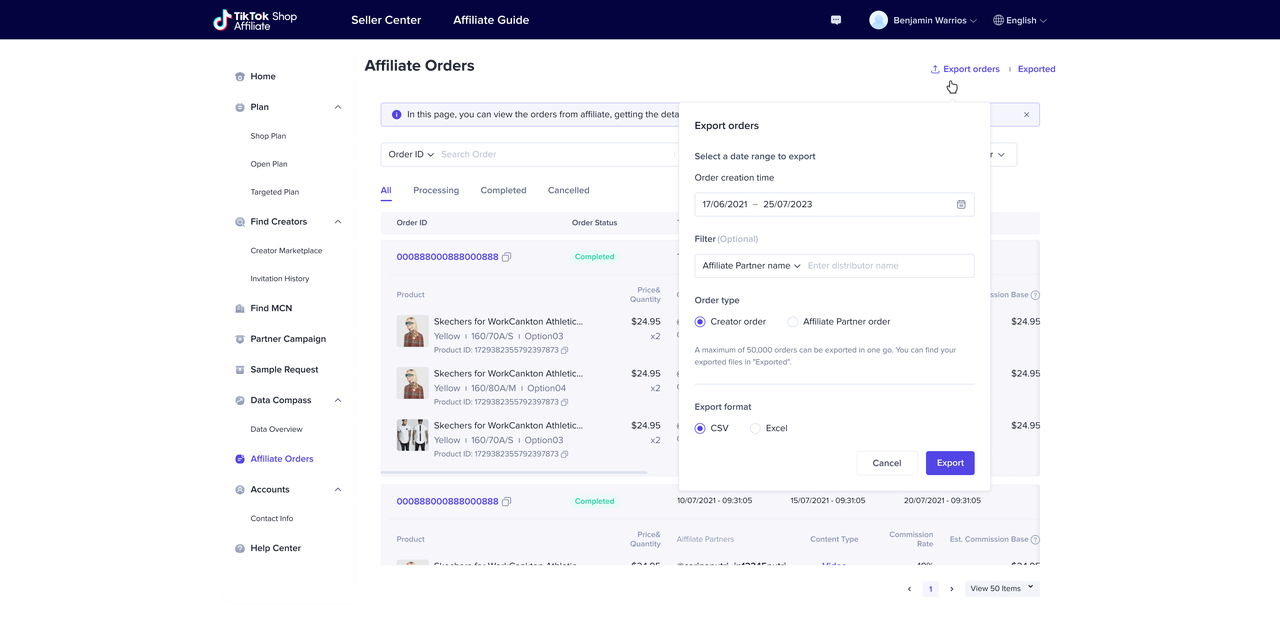
Task: Open Seller Center from top navigation
Action: pos(386,20)
